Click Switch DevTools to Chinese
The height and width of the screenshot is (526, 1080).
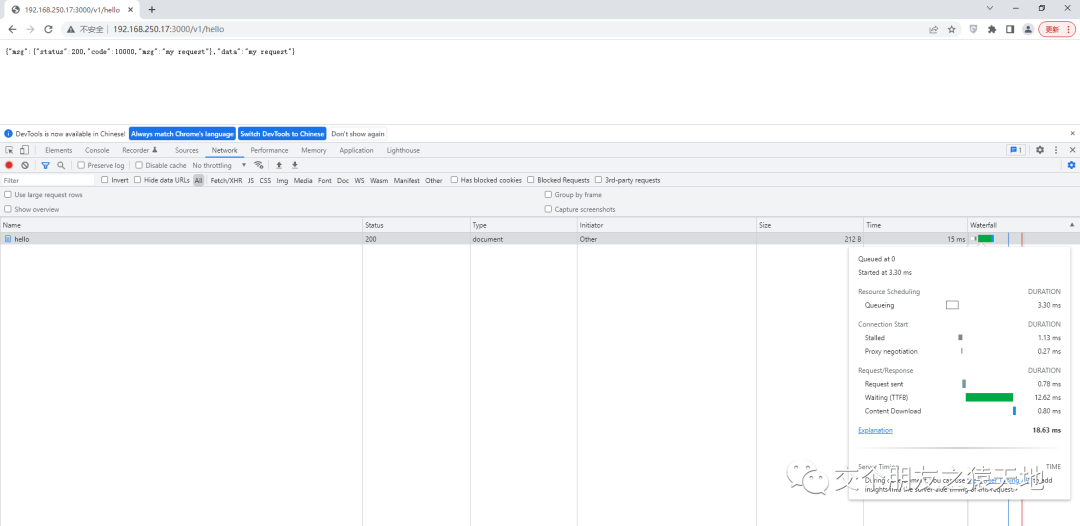click(282, 134)
